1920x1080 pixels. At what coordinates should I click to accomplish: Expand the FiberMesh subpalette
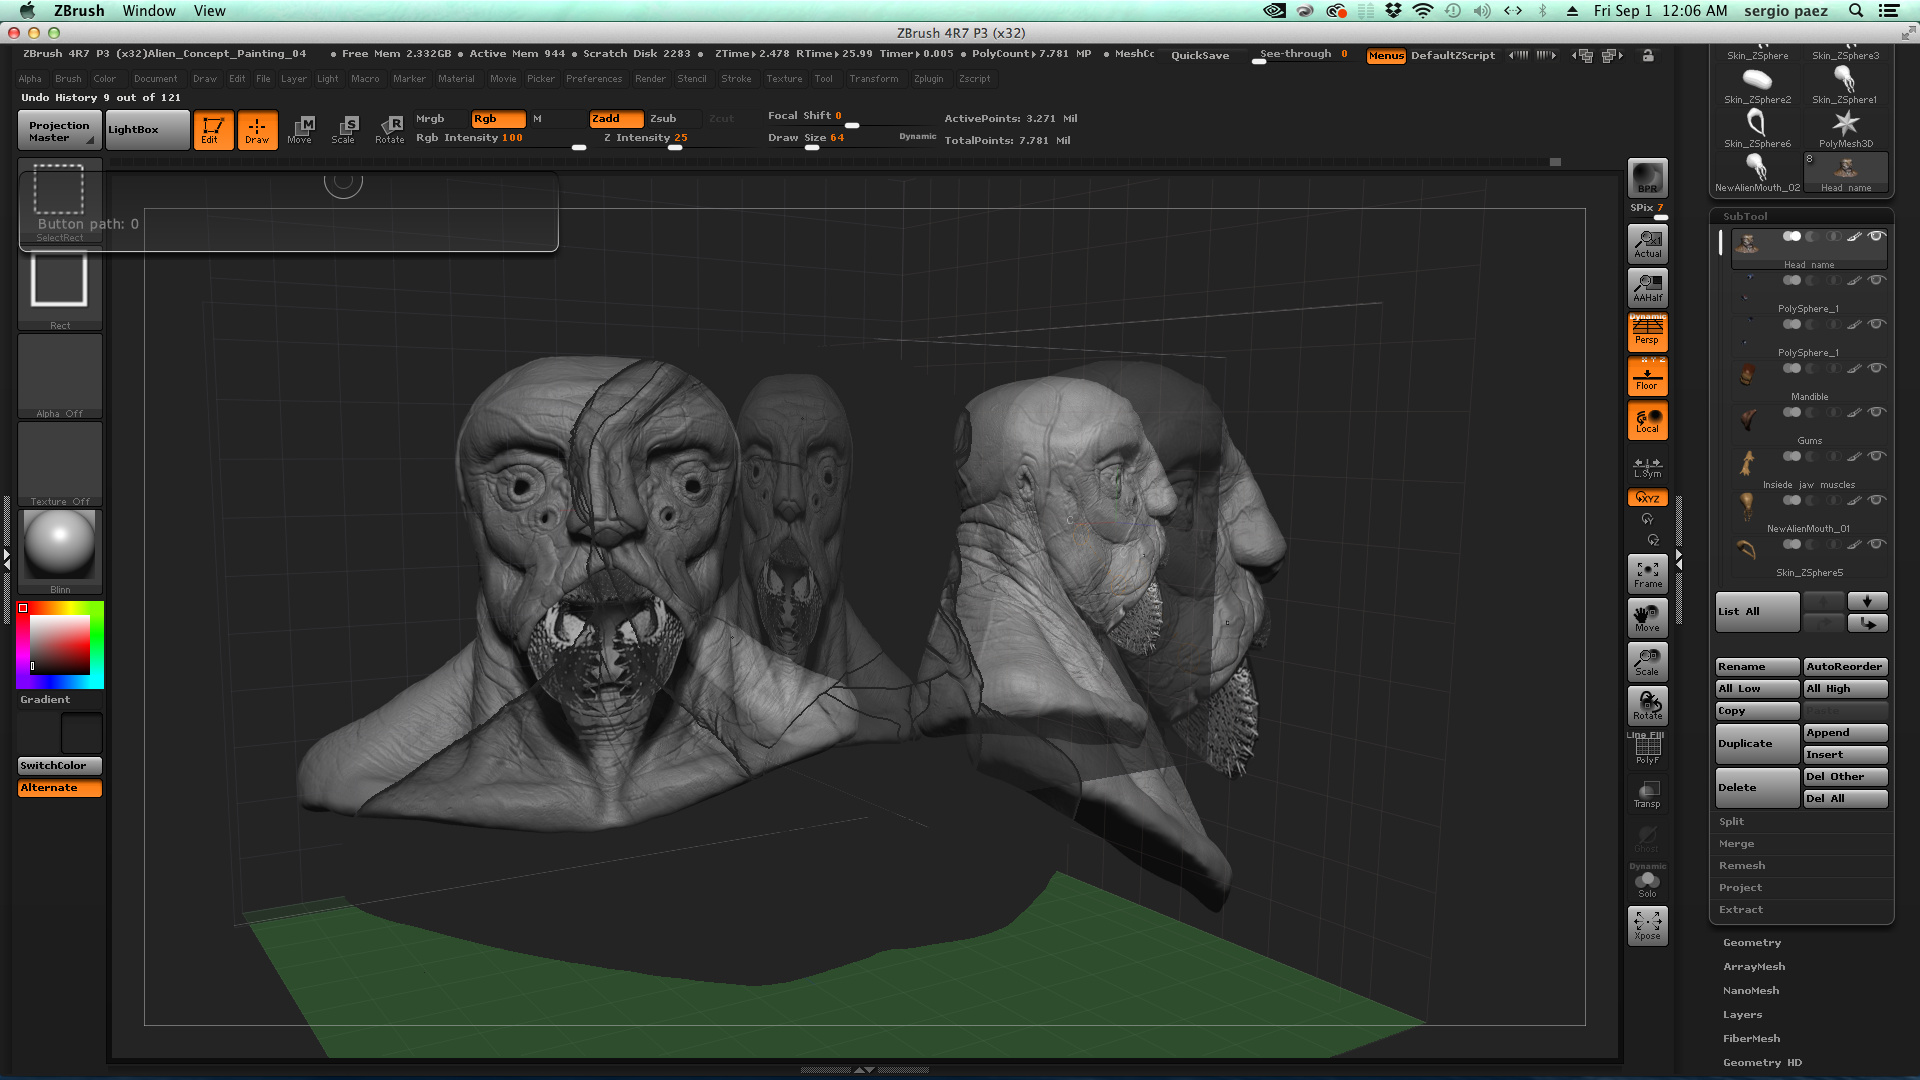1751,1039
